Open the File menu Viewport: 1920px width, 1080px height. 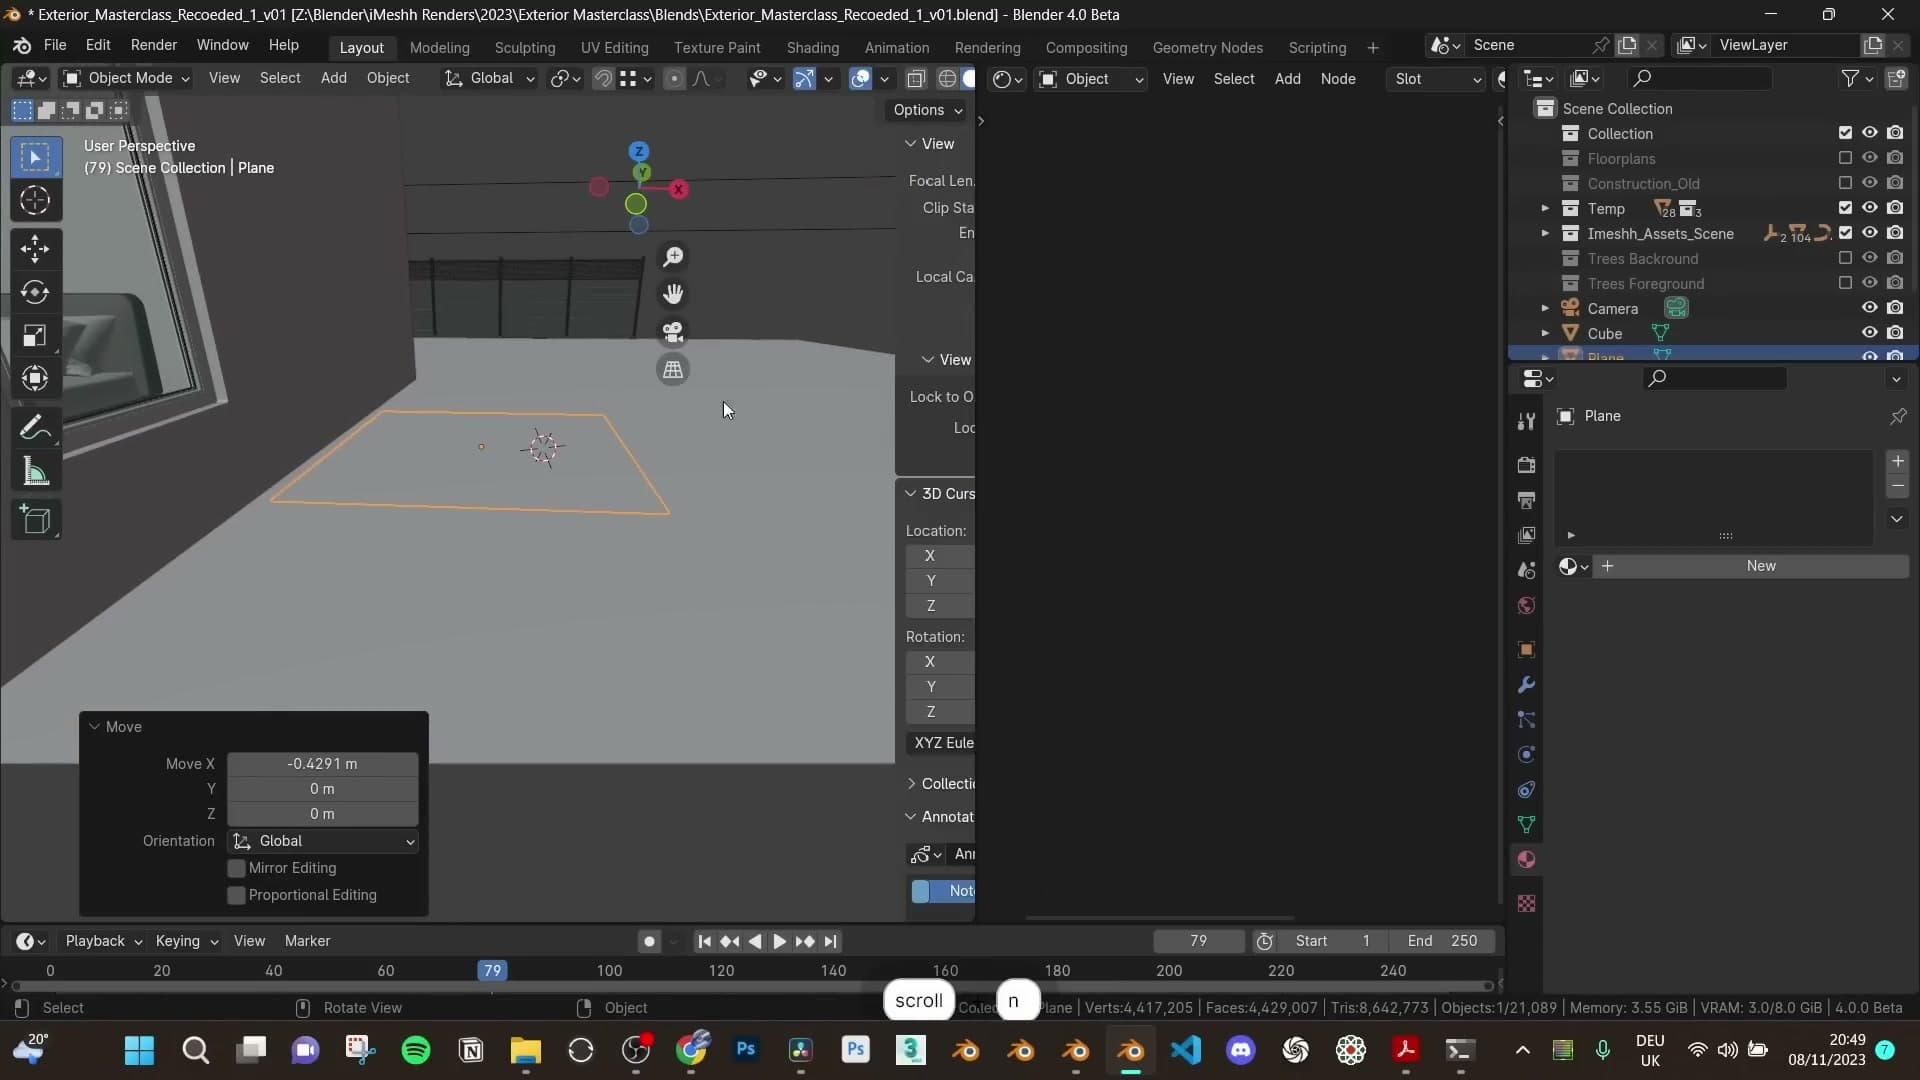coord(55,45)
